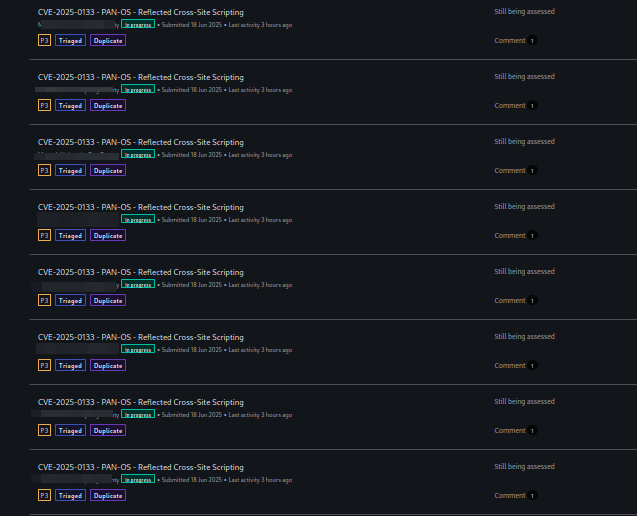Click 'Still being assessed' on the eighth submission

[x=524, y=466]
